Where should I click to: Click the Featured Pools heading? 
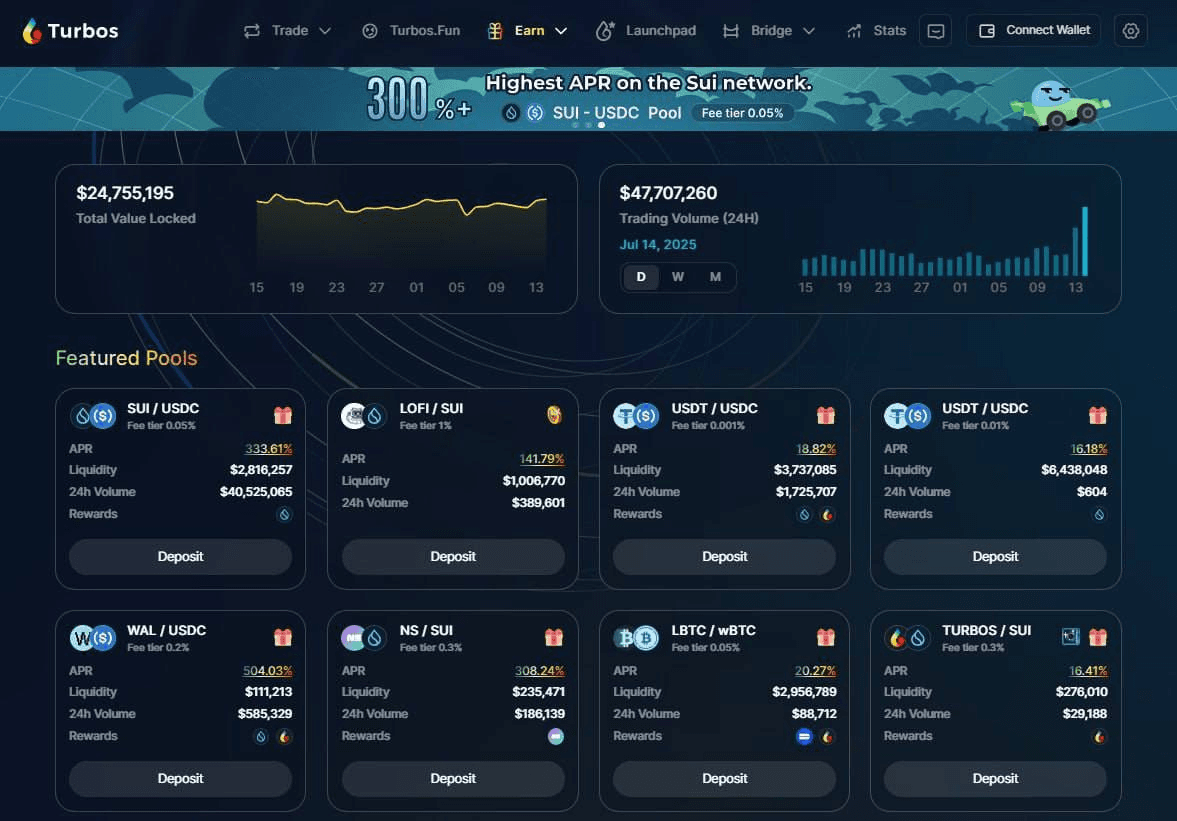tap(126, 358)
